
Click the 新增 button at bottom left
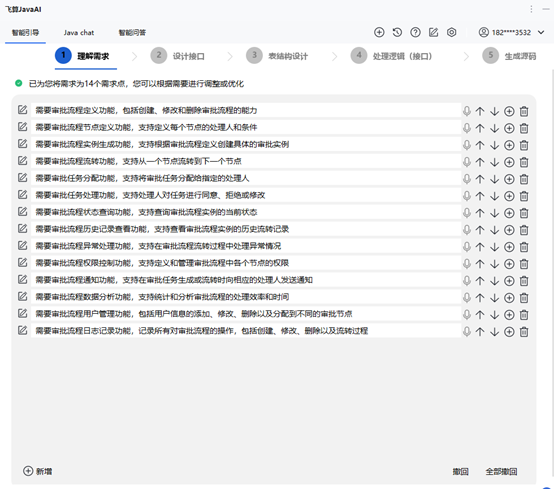pos(37,471)
